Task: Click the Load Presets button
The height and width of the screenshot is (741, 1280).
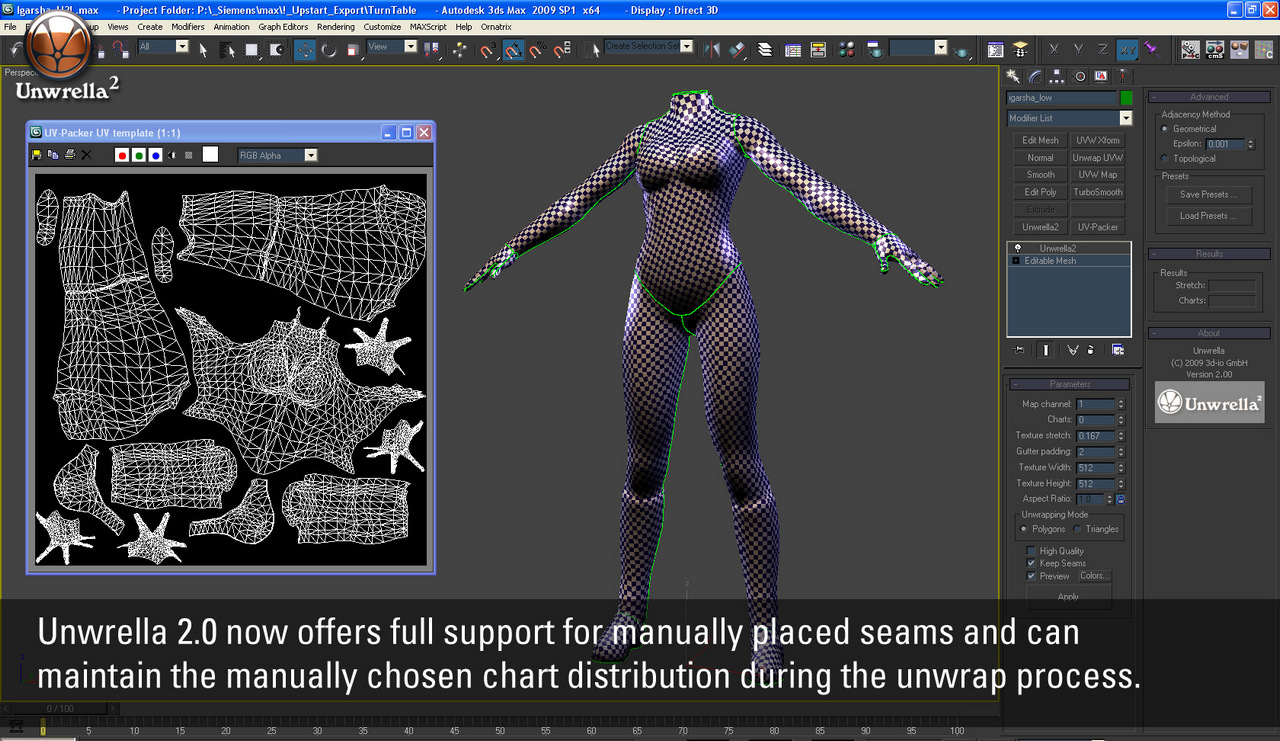Action: pyautogui.click(x=1208, y=216)
